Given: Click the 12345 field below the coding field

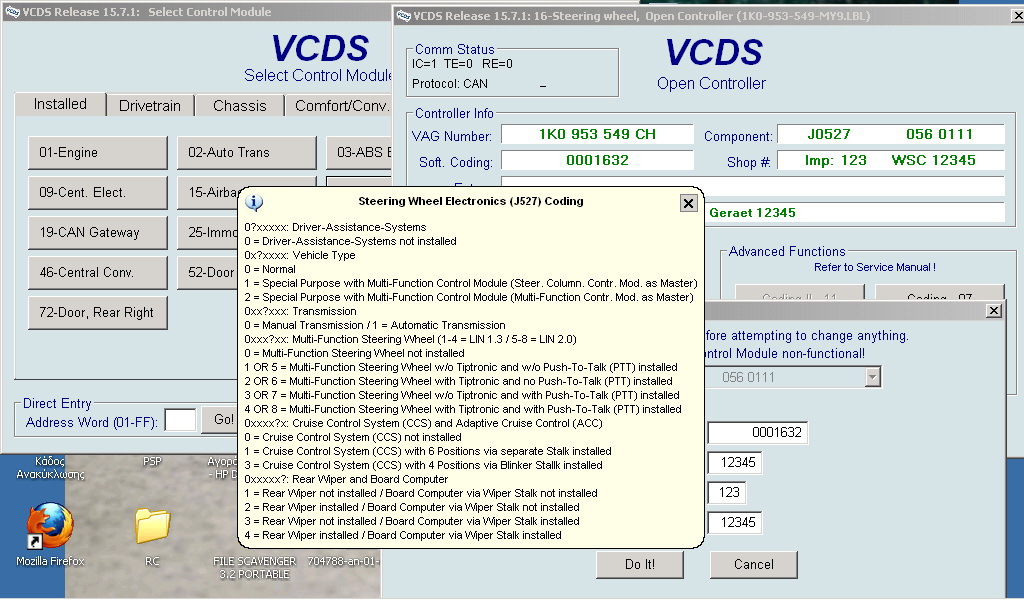Looking at the screenshot, I should [x=735, y=462].
